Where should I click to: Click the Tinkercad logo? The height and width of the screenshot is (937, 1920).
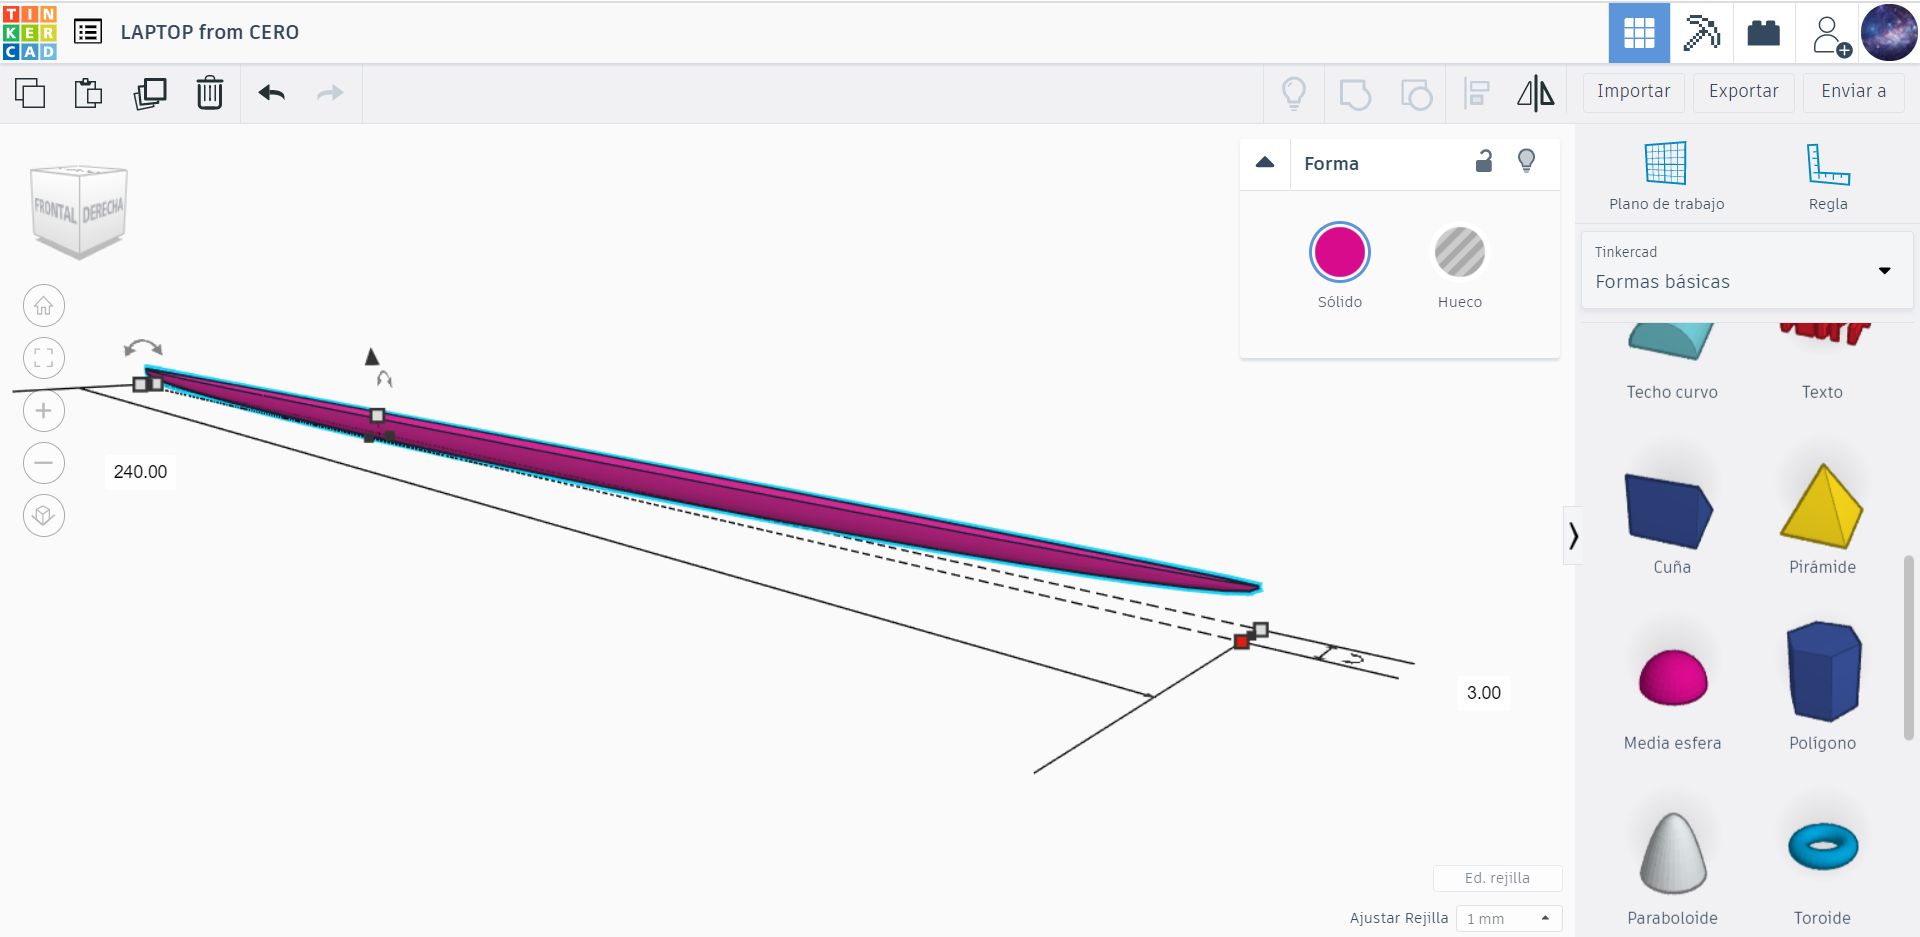pos(30,32)
